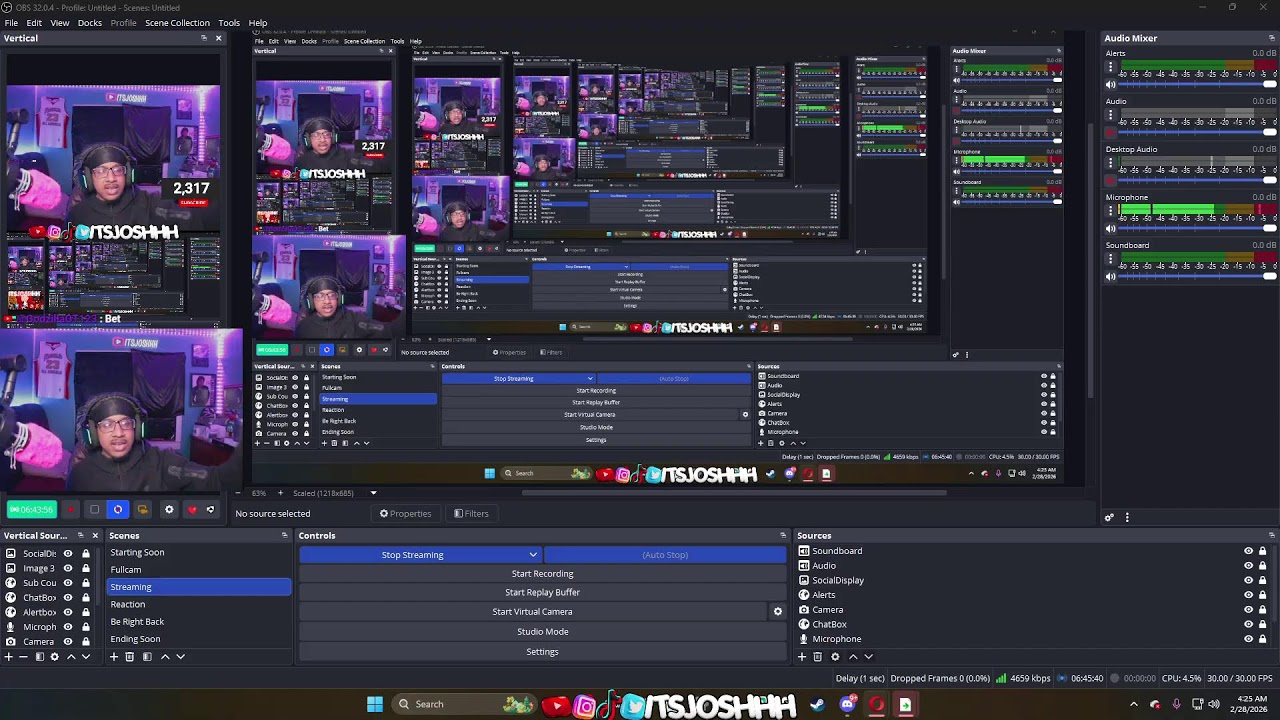Click the red heart icon in vertical toolbar
The height and width of the screenshot is (720, 1280).
coord(192,510)
